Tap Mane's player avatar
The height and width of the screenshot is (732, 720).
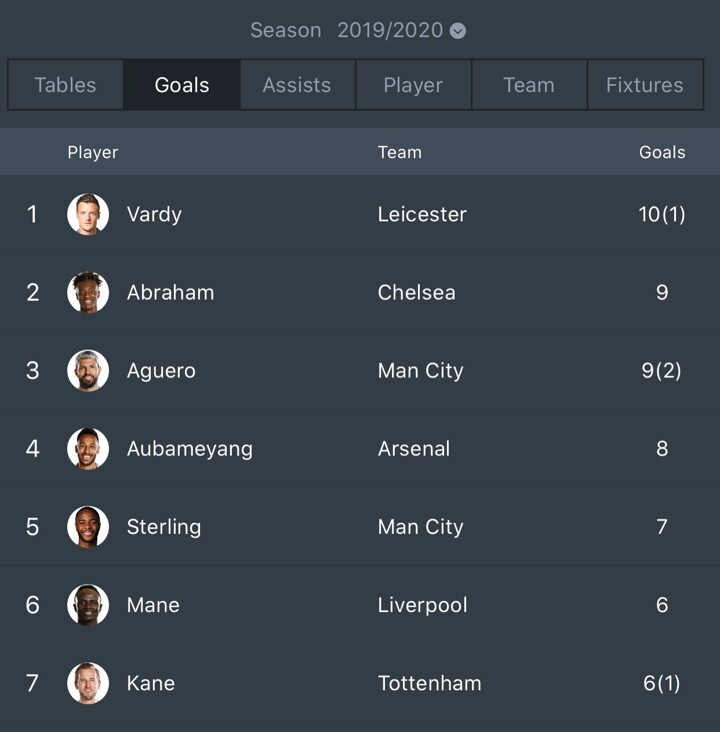88,605
